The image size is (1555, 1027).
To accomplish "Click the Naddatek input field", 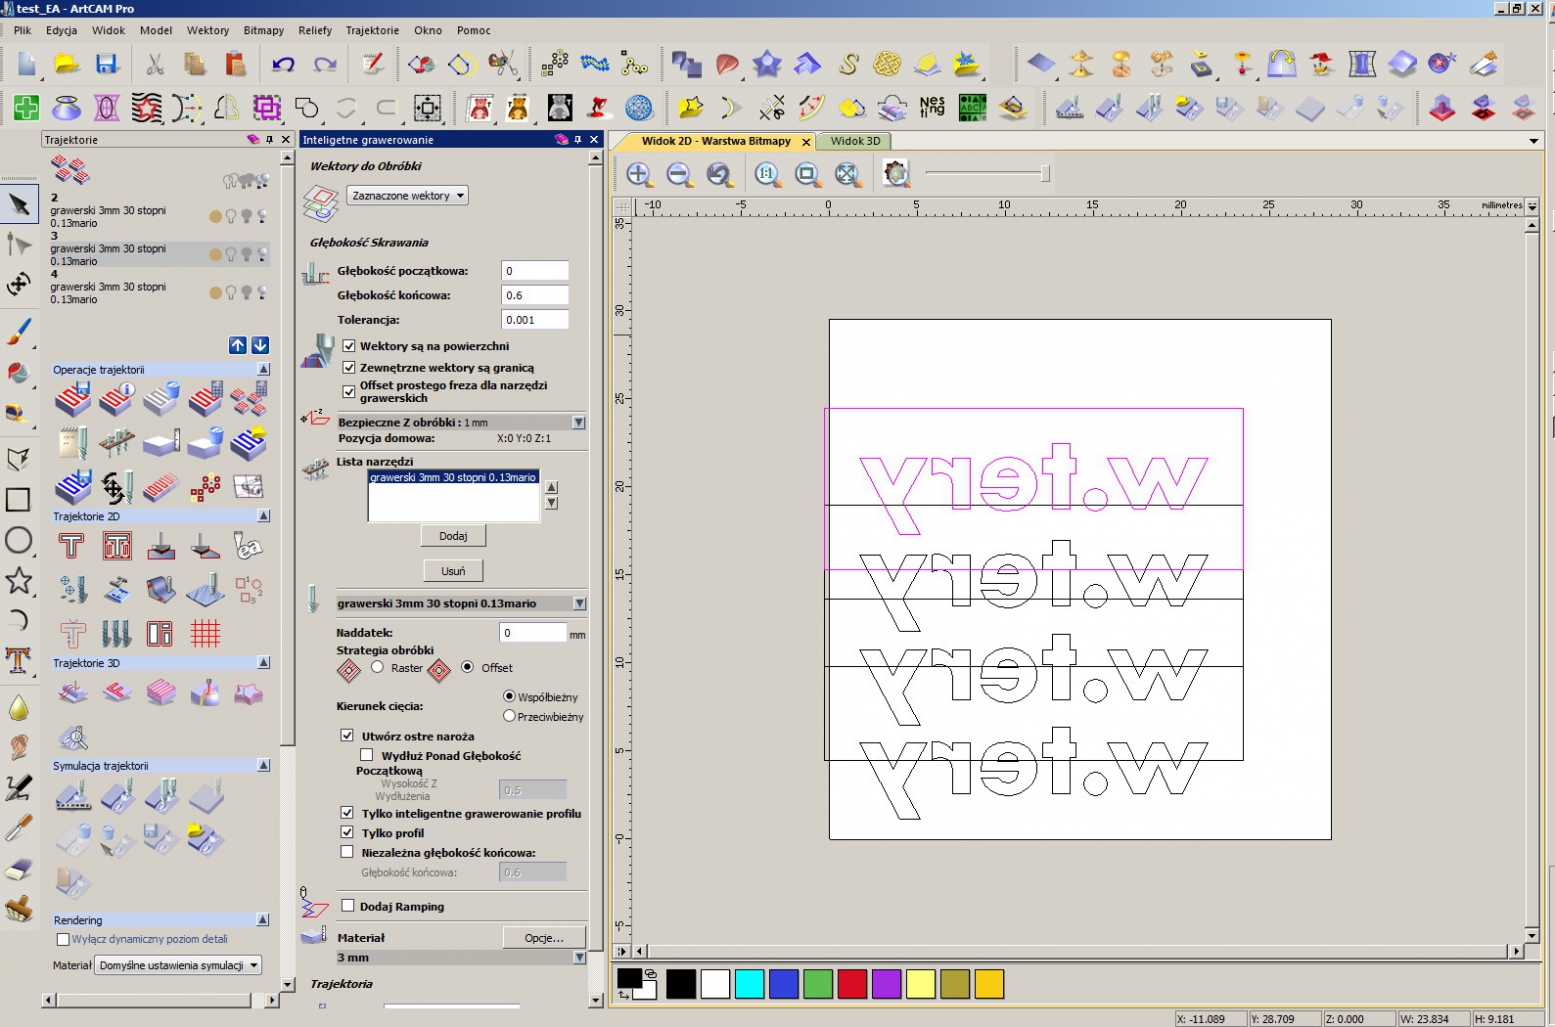I will 533,633.
